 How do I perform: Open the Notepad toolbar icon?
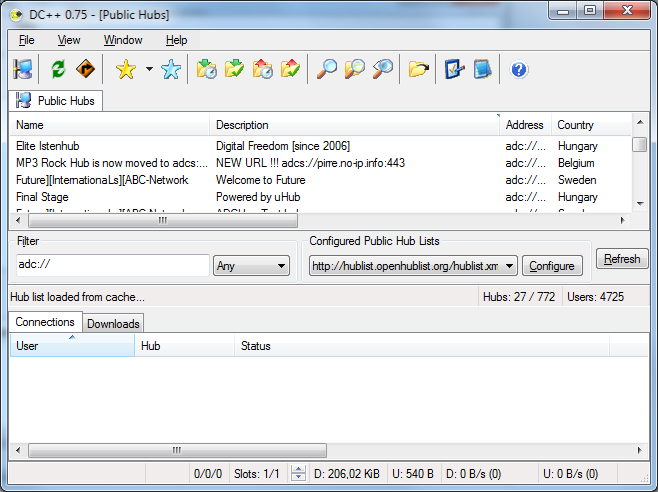tap(483, 69)
